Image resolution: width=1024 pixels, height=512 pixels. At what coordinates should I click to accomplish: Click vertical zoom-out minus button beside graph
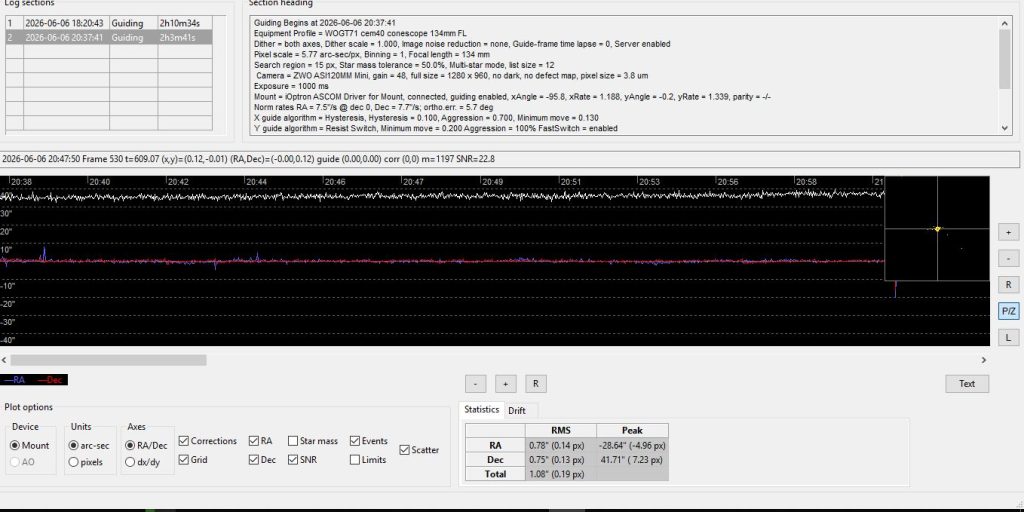pyautogui.click(x=1008, y=259)
